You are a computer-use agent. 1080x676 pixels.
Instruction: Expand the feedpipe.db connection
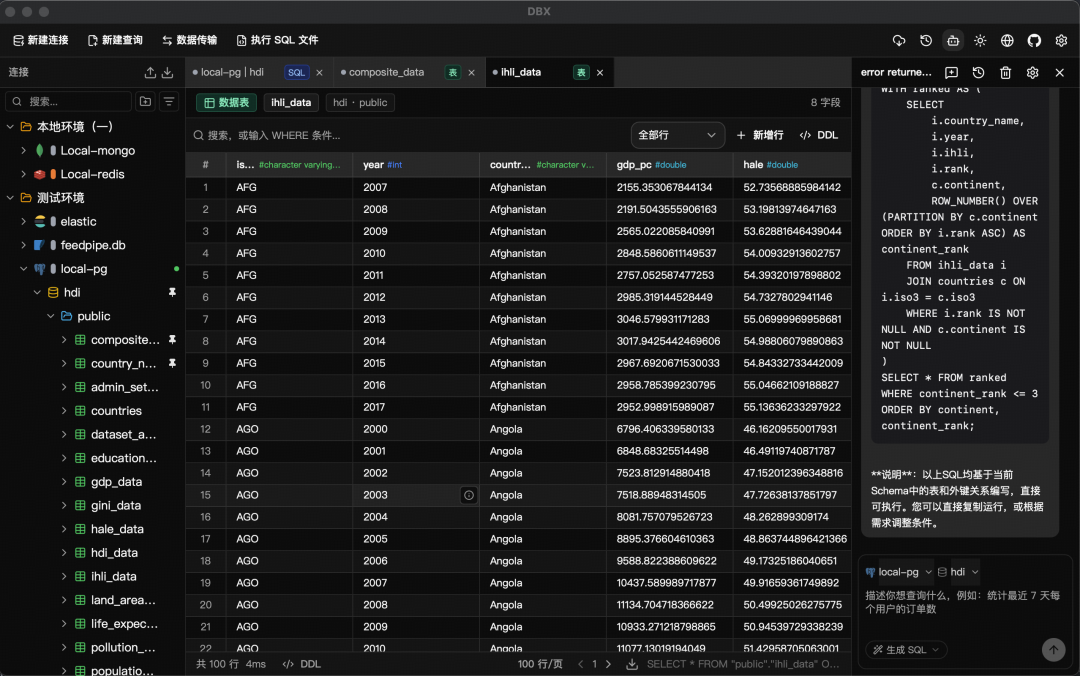point(23,245)
